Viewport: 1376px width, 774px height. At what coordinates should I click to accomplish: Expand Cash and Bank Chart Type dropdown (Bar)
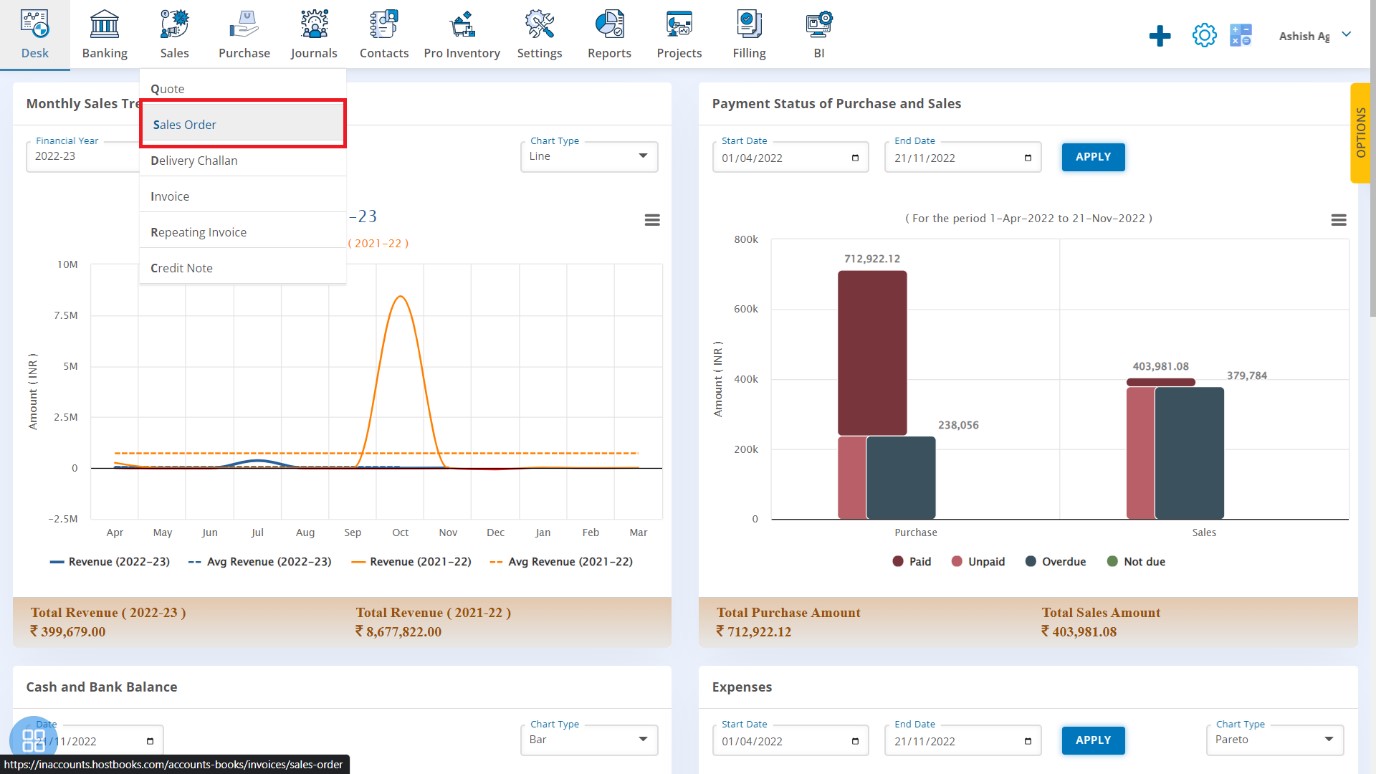[589, 740]
